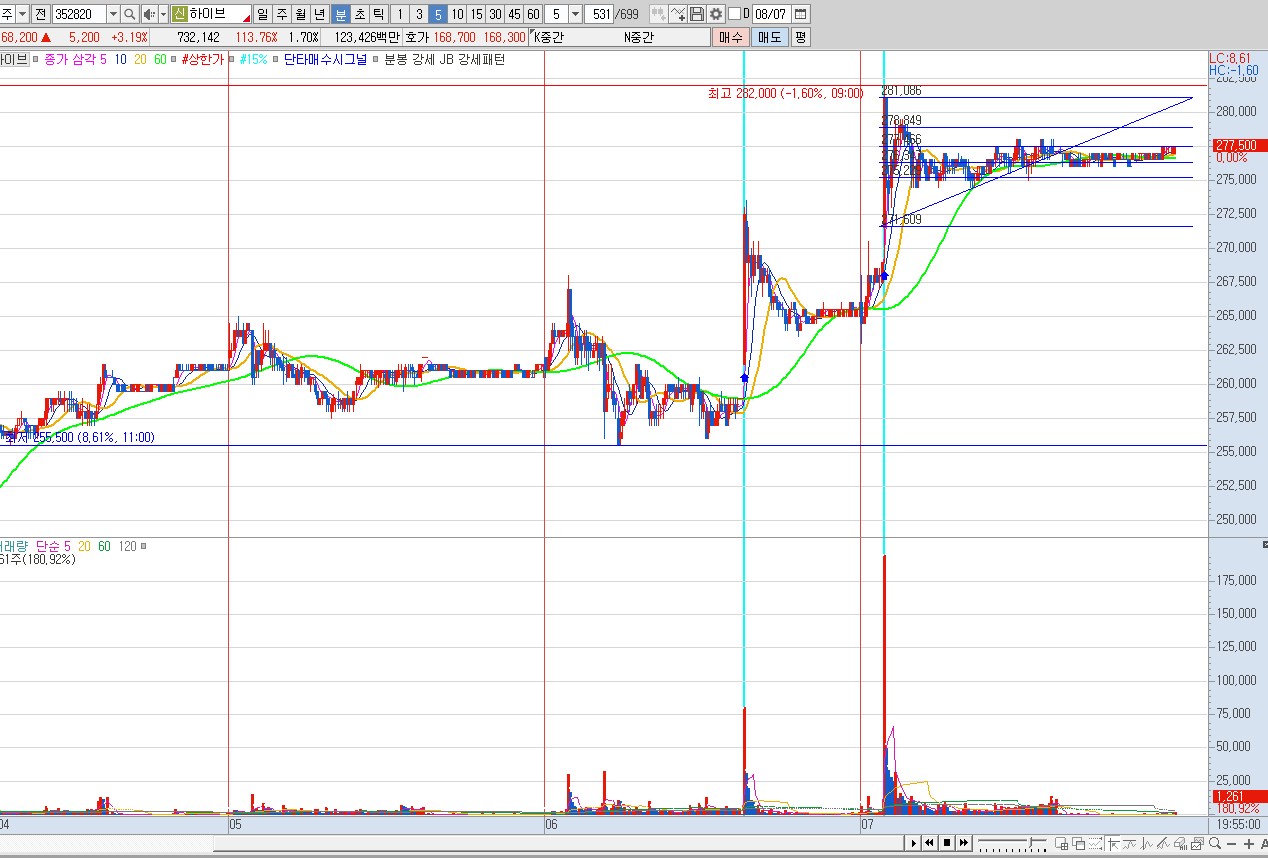
Task: Zoom out with the minus icon
Action: [1232, 843]
